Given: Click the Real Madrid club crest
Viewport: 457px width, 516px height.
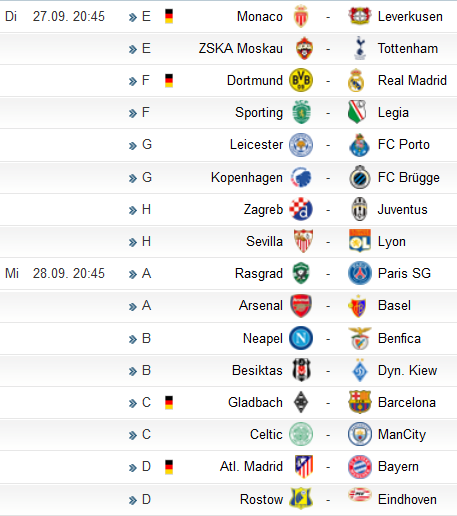Looking at the screenshot, I should click(356, 80).
